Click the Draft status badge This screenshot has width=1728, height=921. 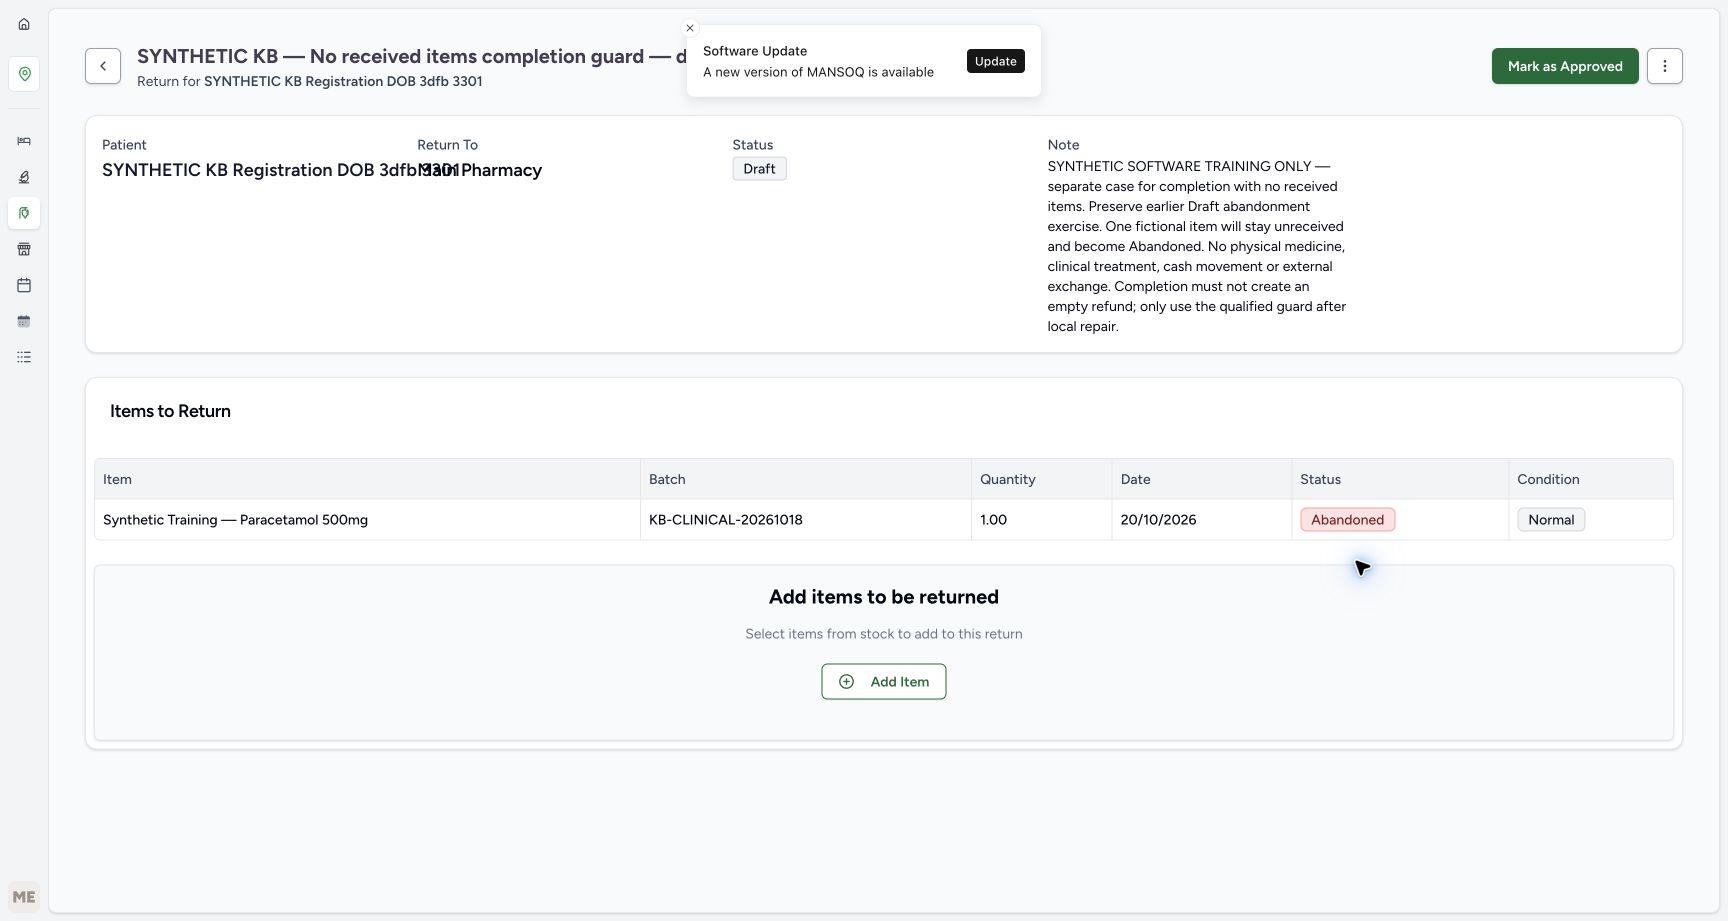tap(760, 169)
